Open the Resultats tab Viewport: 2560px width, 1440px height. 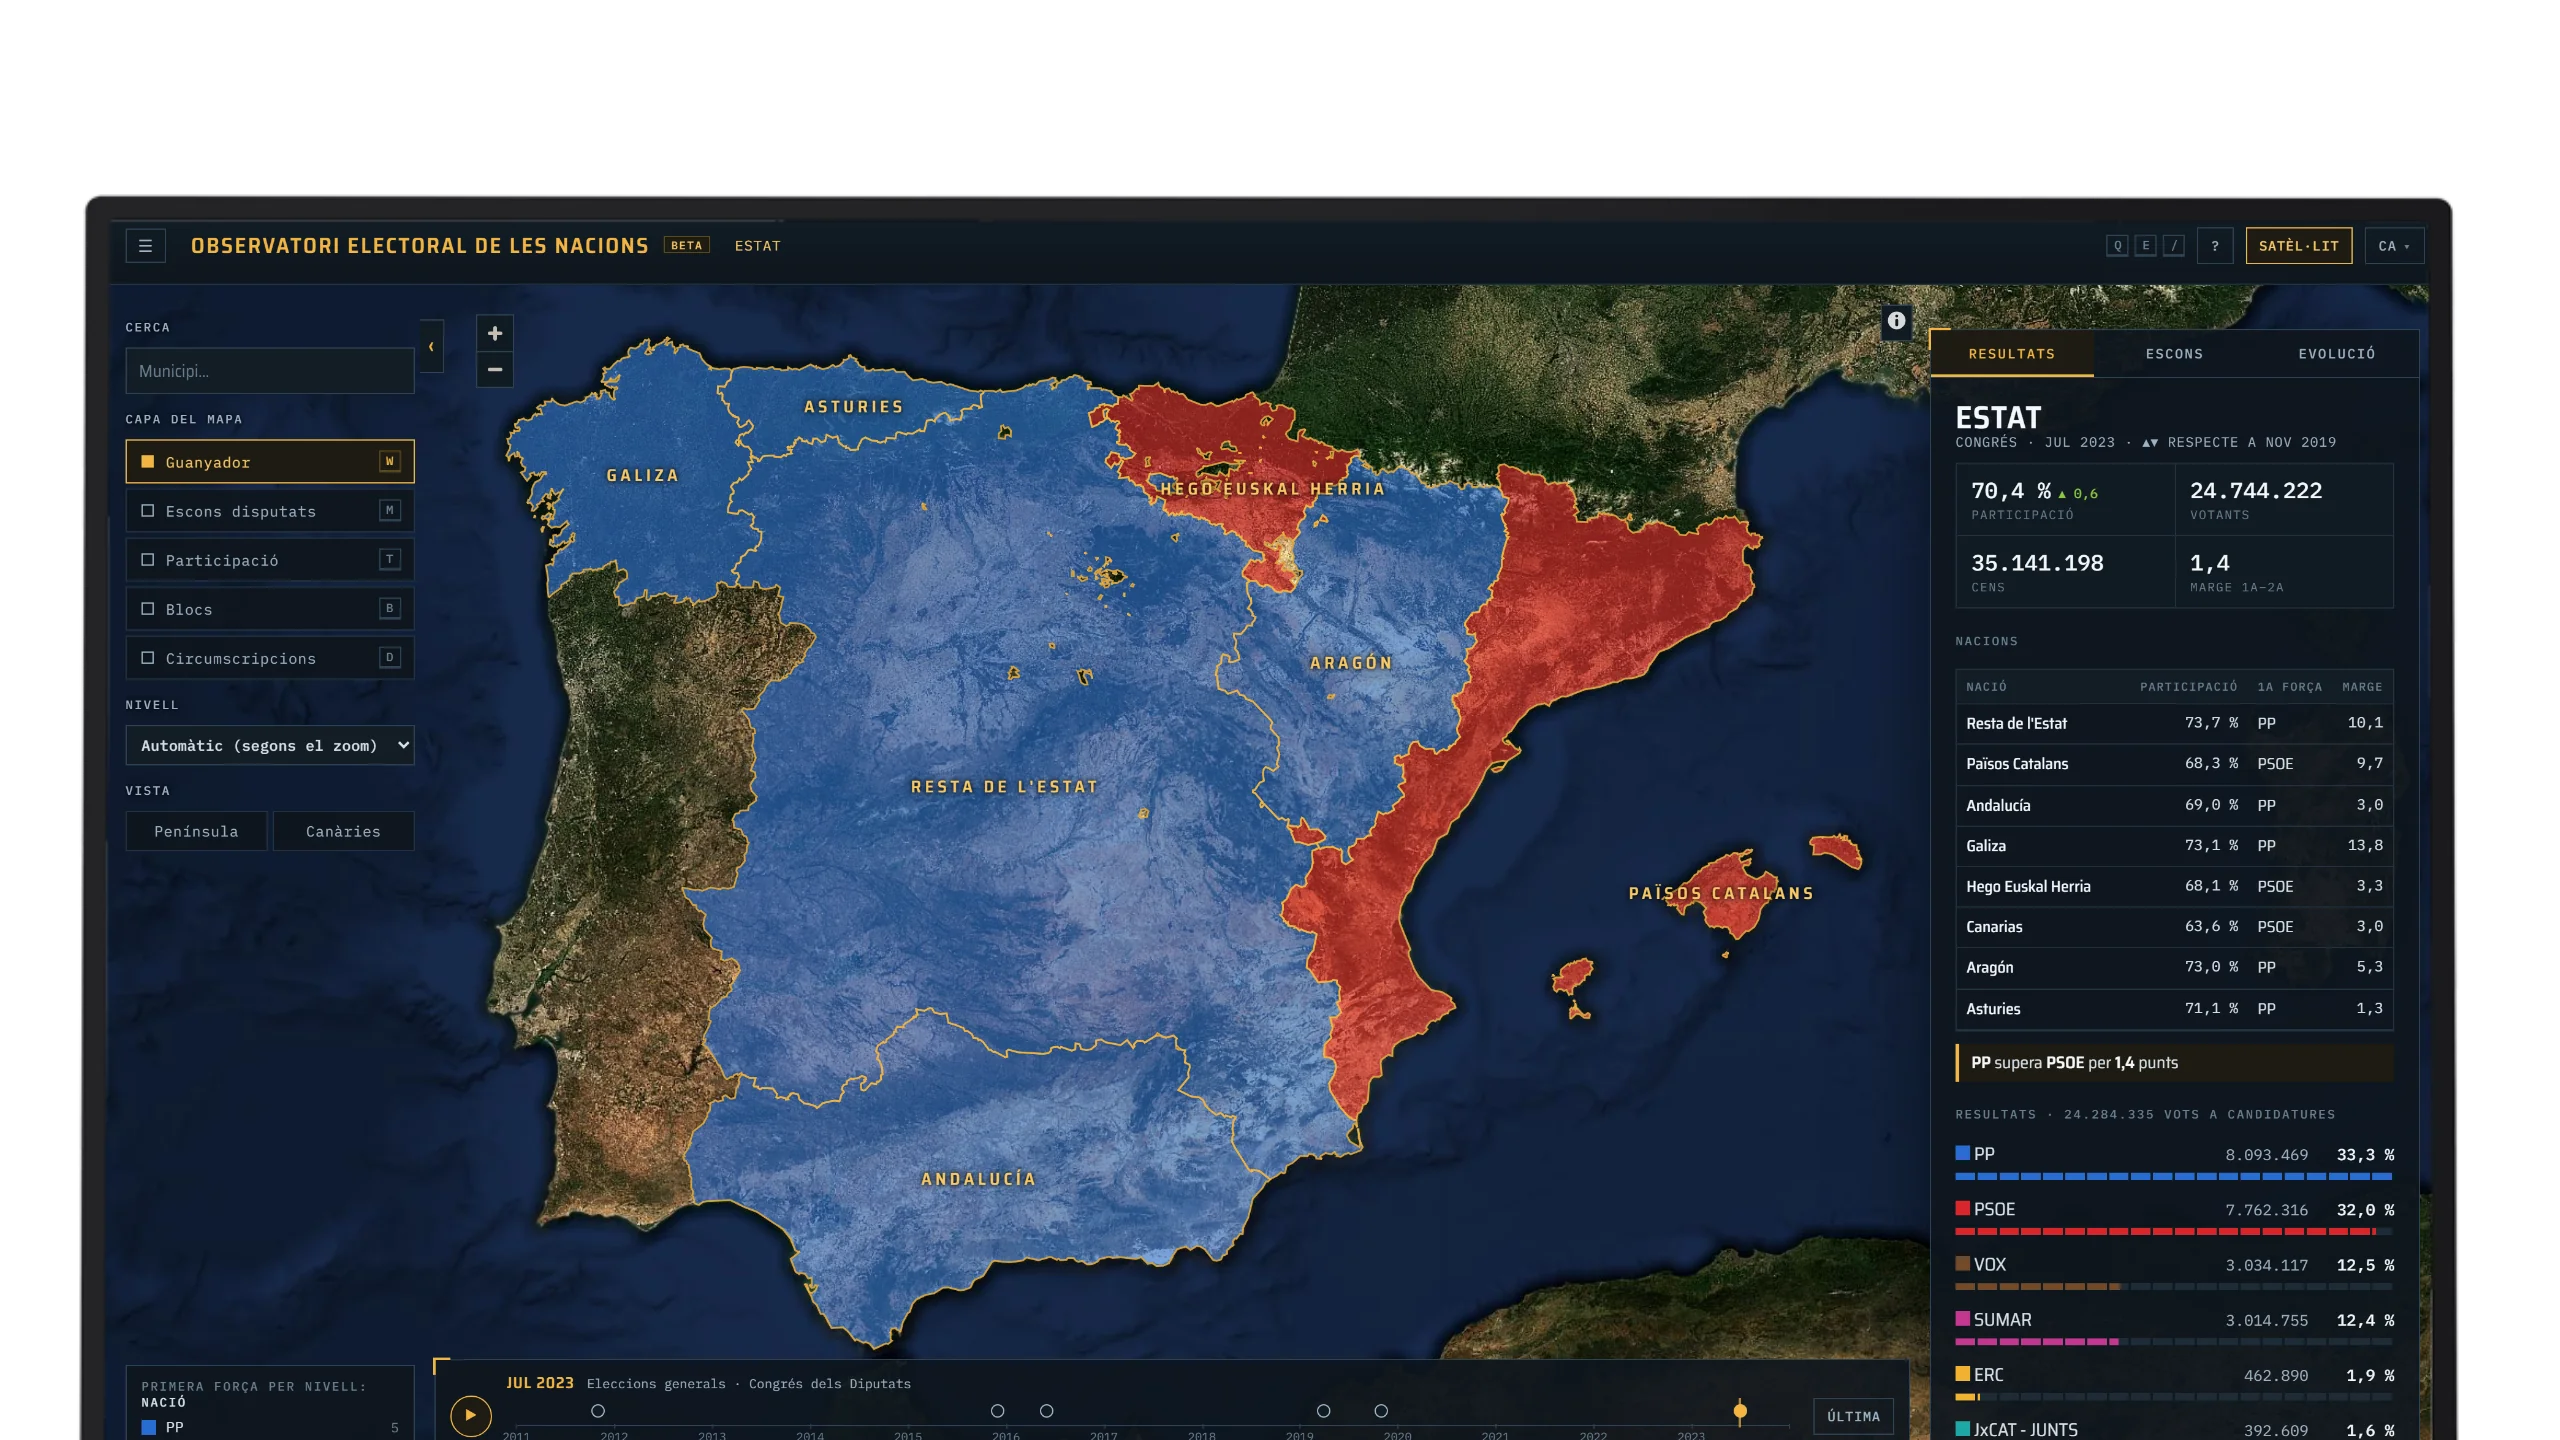2012,354
